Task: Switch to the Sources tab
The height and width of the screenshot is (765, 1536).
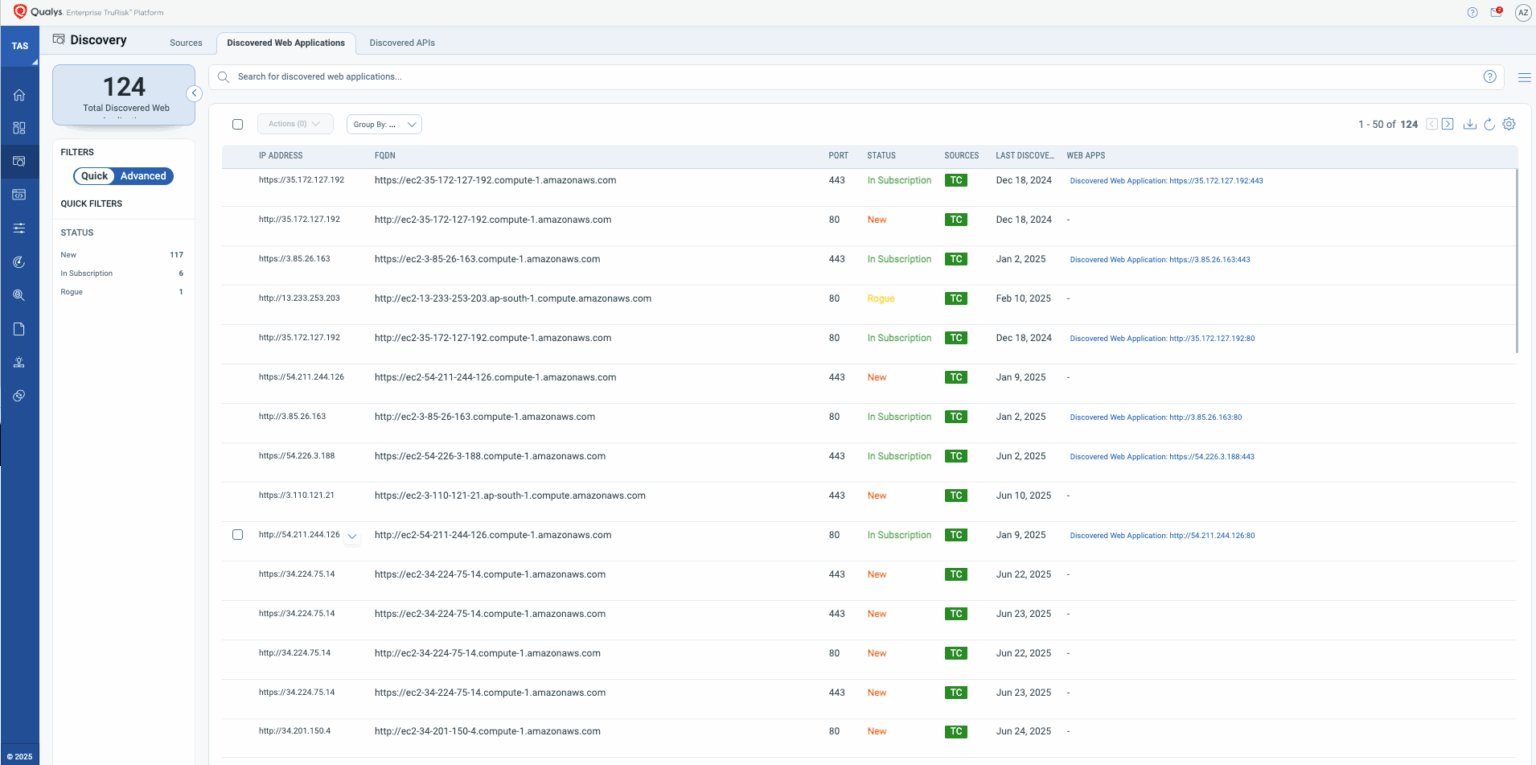Action: [186, 43]
